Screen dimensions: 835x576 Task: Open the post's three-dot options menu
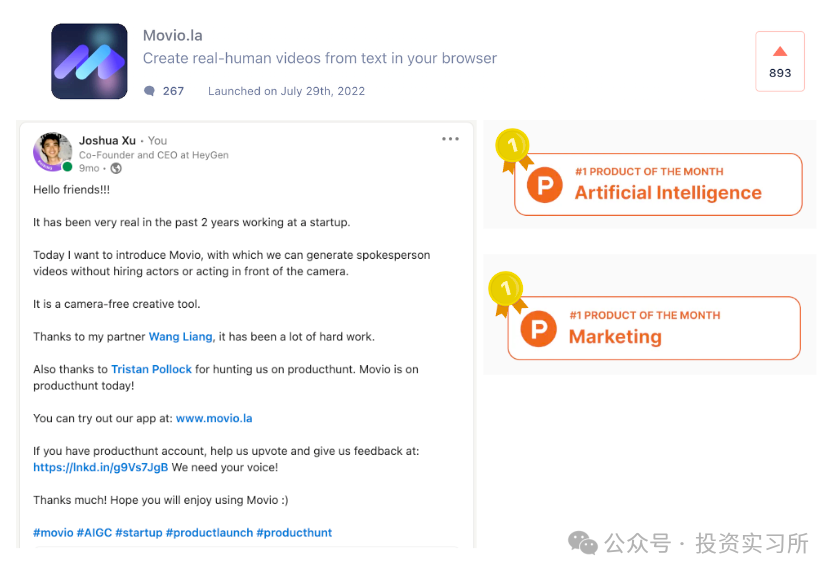tap(450, 139)
